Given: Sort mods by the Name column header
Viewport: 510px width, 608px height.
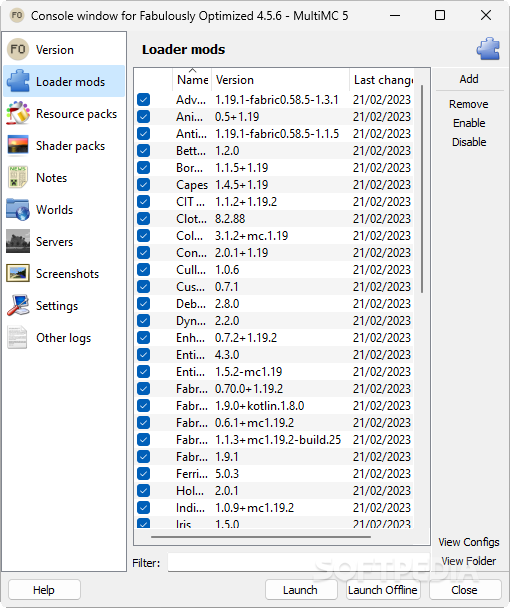Looking at the screenshot, I should point(192,80).
